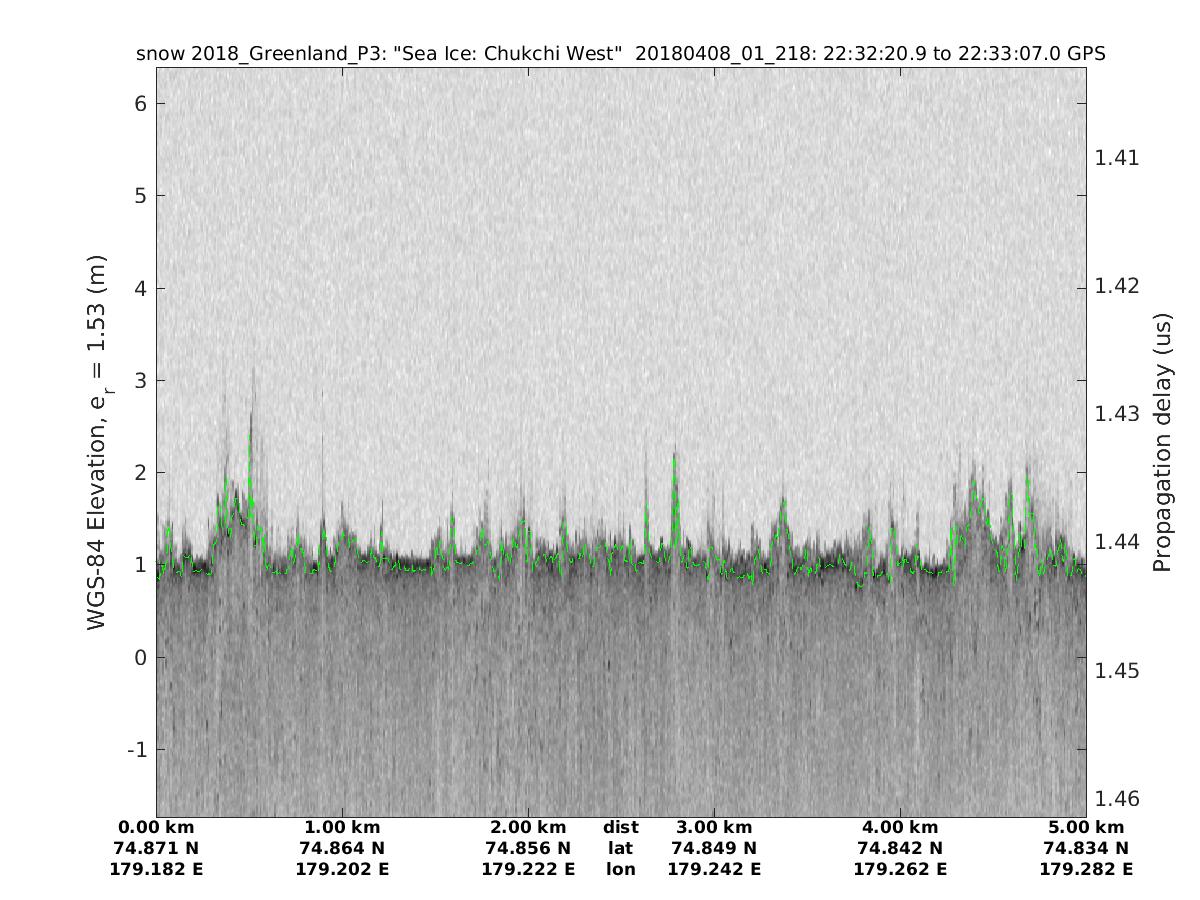
Task: Click the 179.242 E longitude label
Action: click(714, 869)
